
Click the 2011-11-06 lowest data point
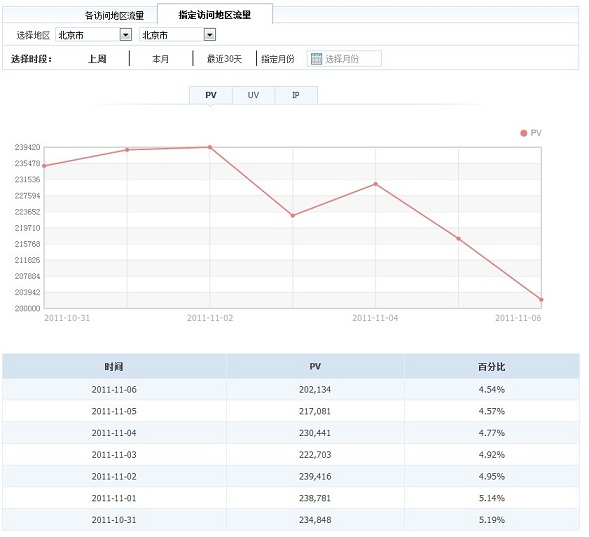pyautogui.click(x=541, y=300)
